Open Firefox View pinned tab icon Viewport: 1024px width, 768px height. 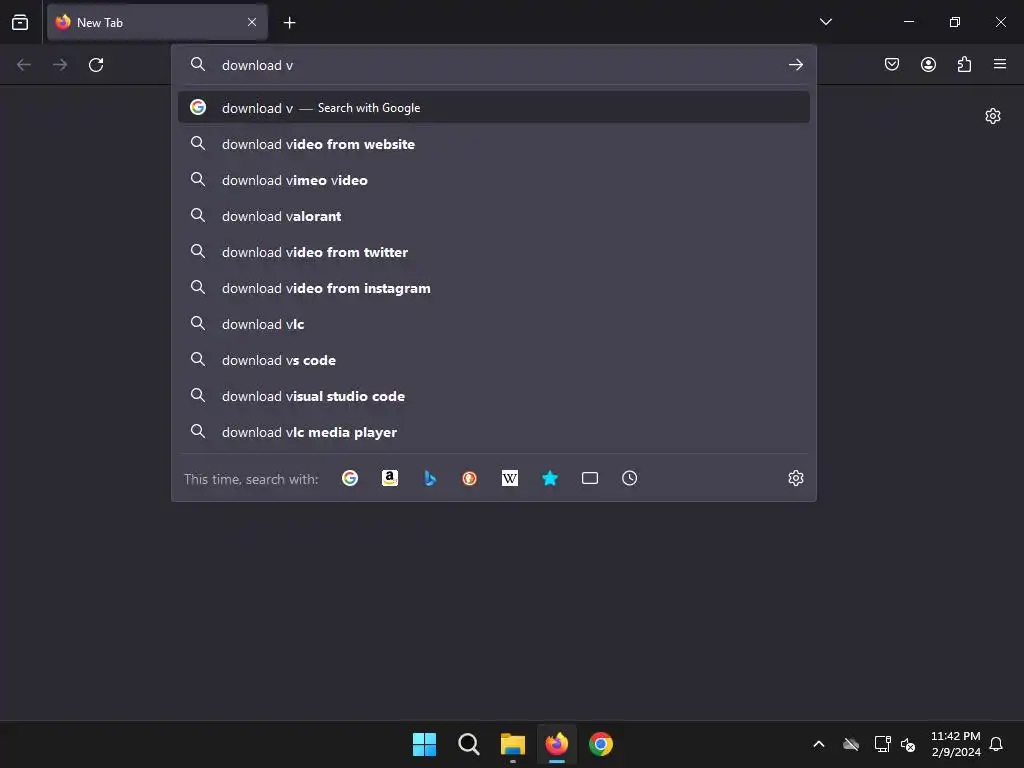[20, 22]
